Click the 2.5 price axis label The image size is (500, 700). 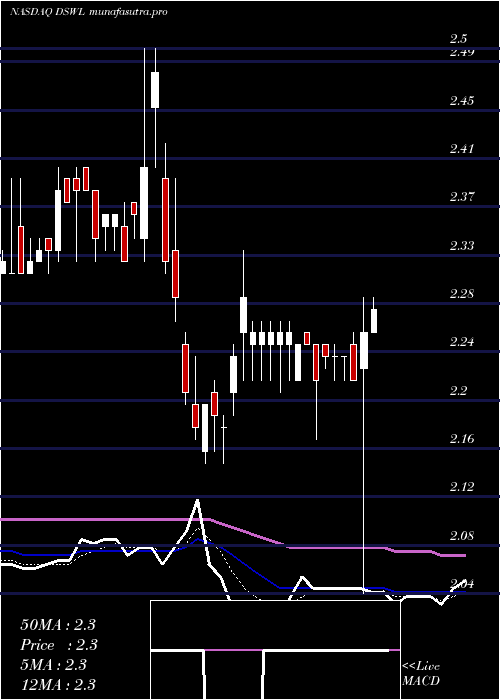coord(459,38)
